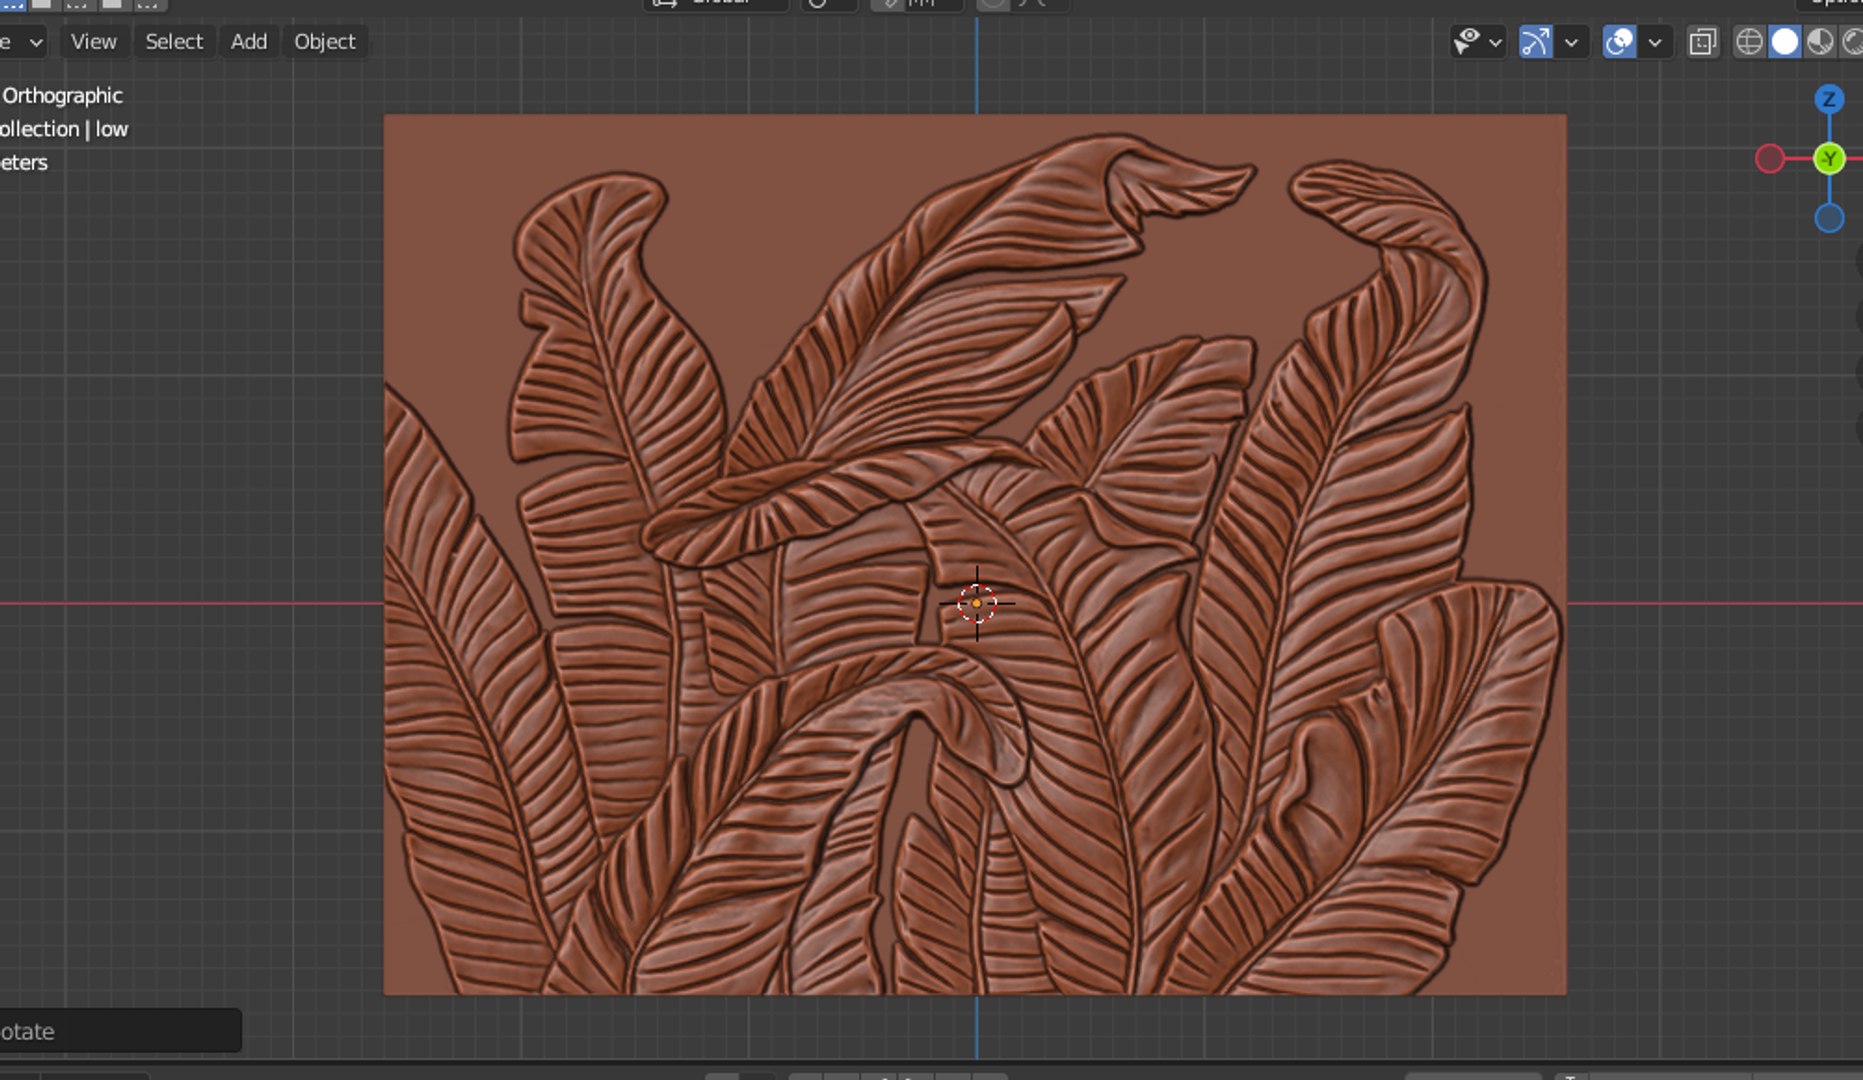
Task: Switch to solid viewport shading
Action: pyautogui.click(x=1785, y=42)
